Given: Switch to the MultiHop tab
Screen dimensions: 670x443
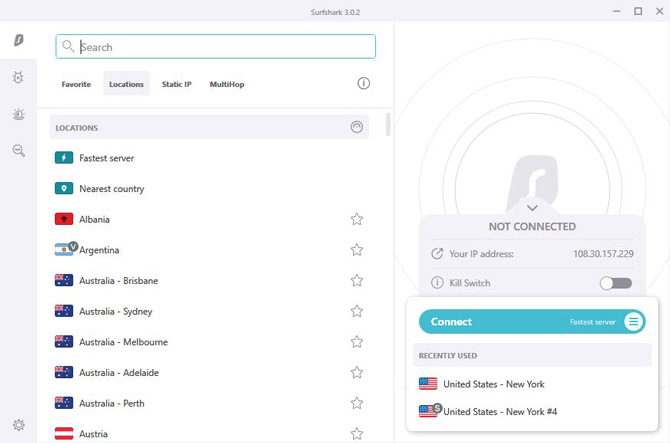Looking at the screenshot, I should tap(227, 84).
